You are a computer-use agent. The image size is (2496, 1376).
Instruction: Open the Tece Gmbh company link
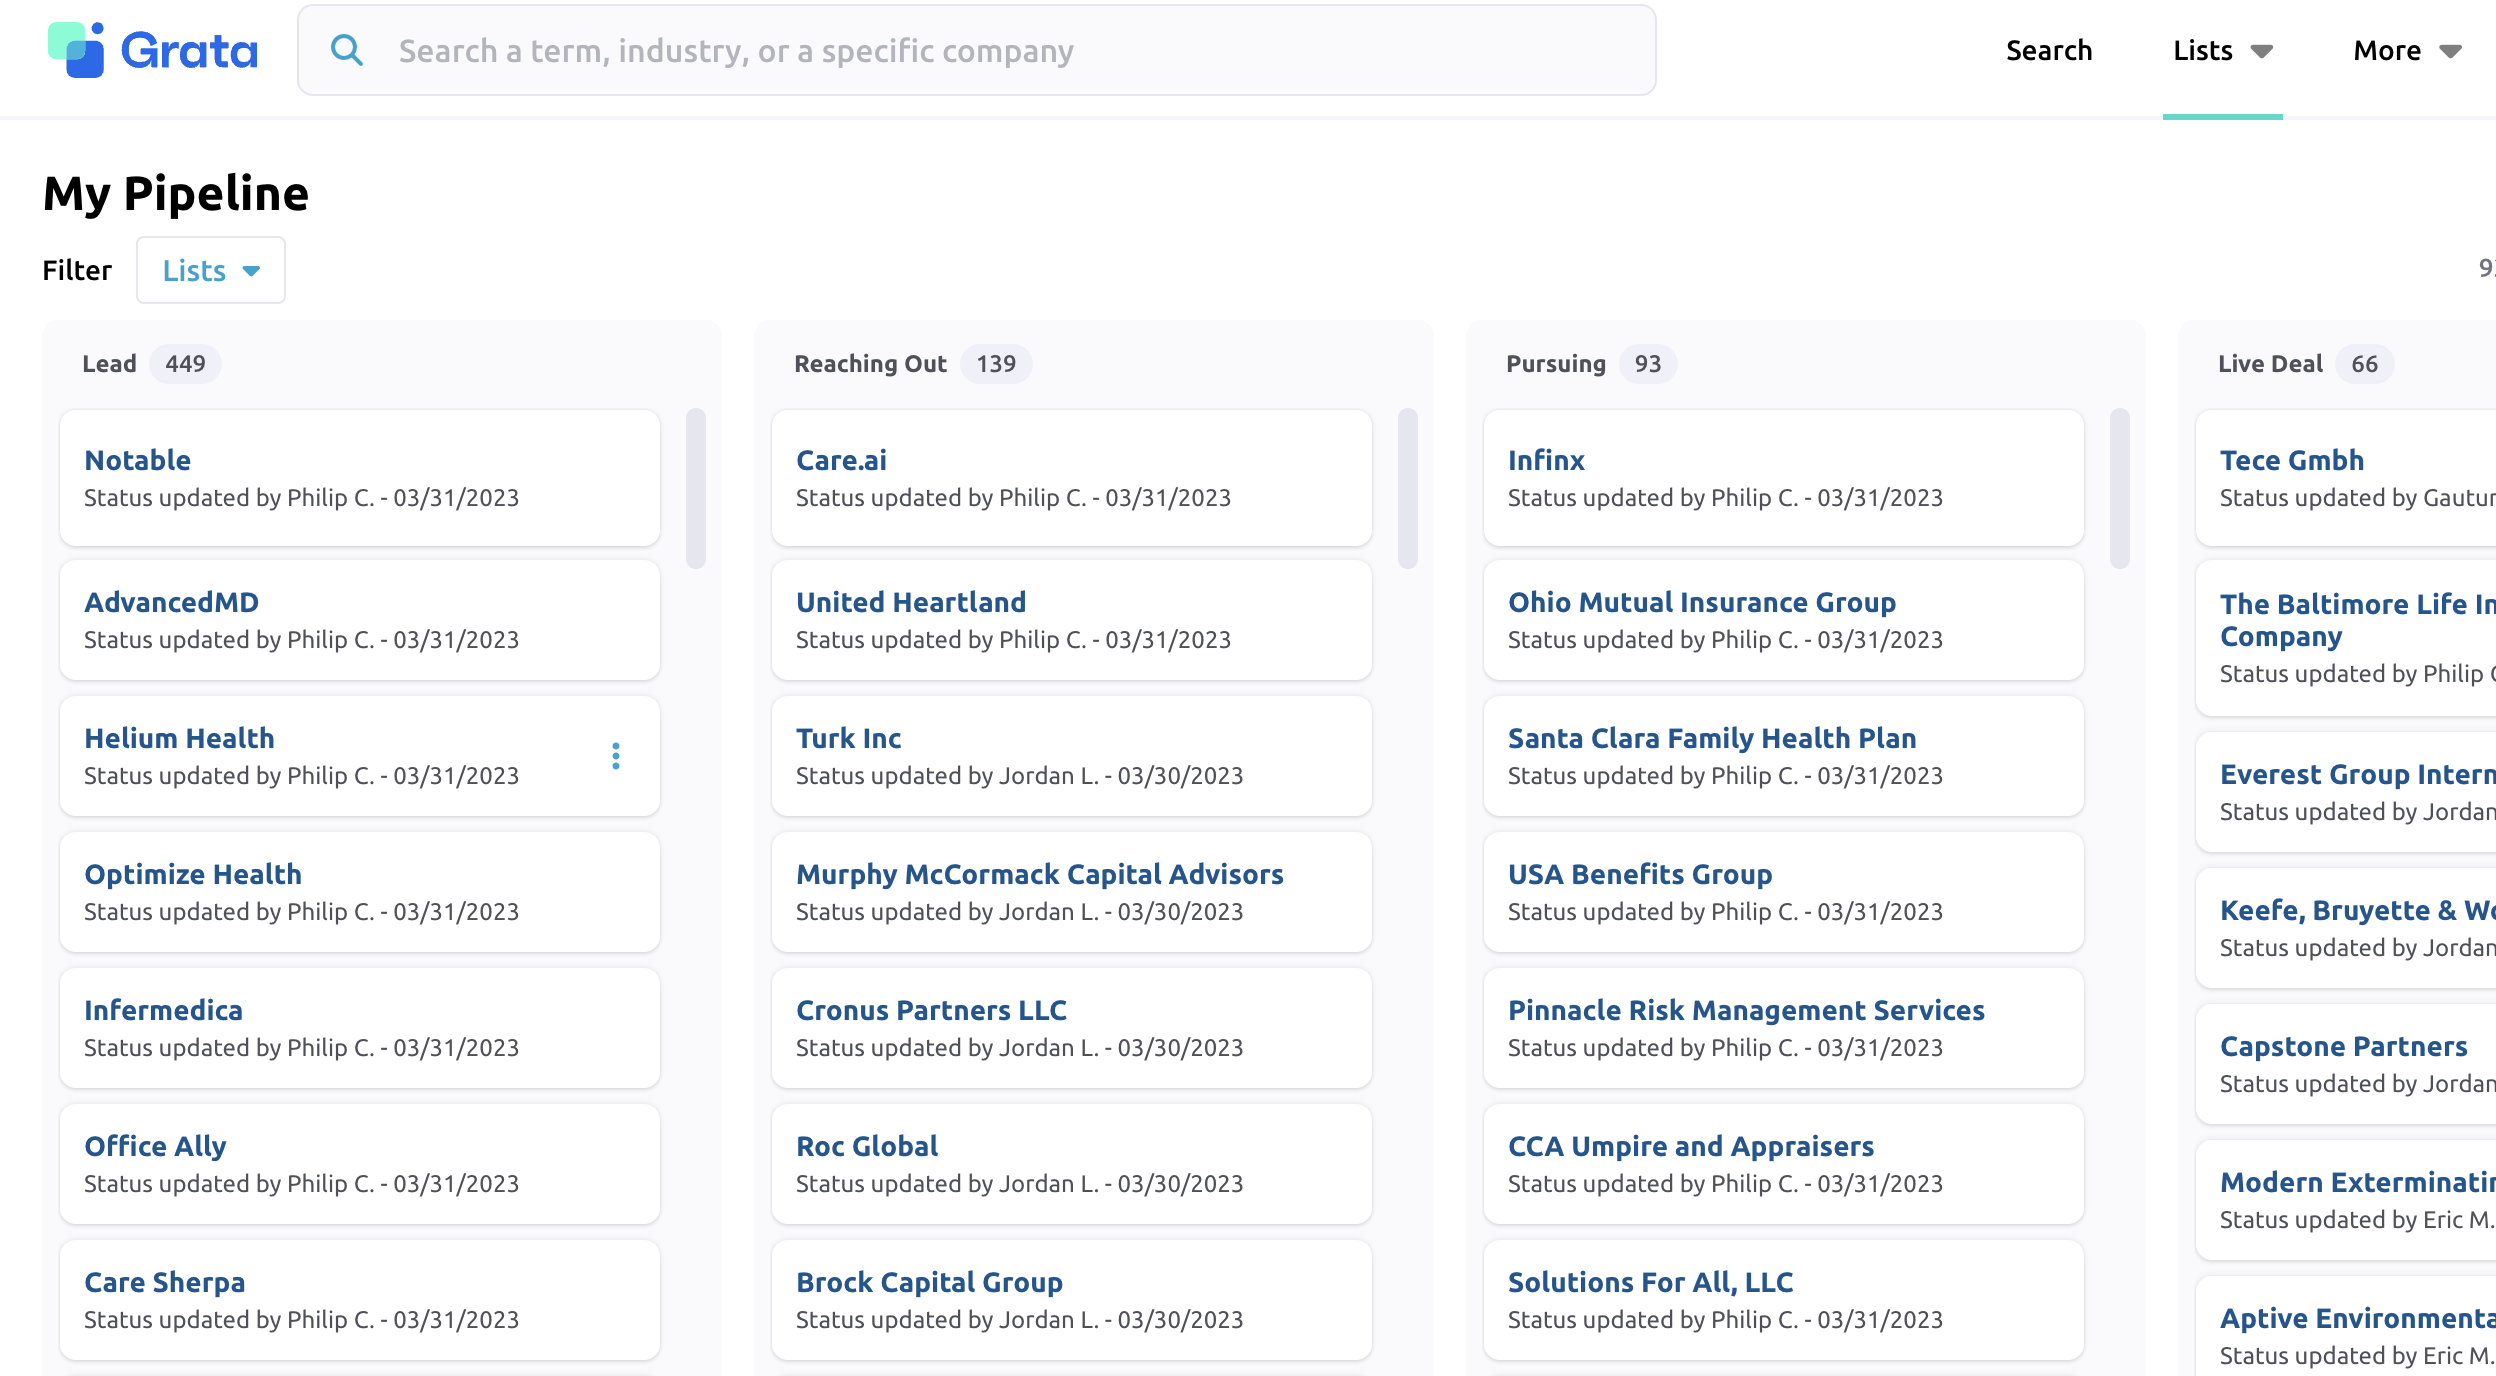2292,460
